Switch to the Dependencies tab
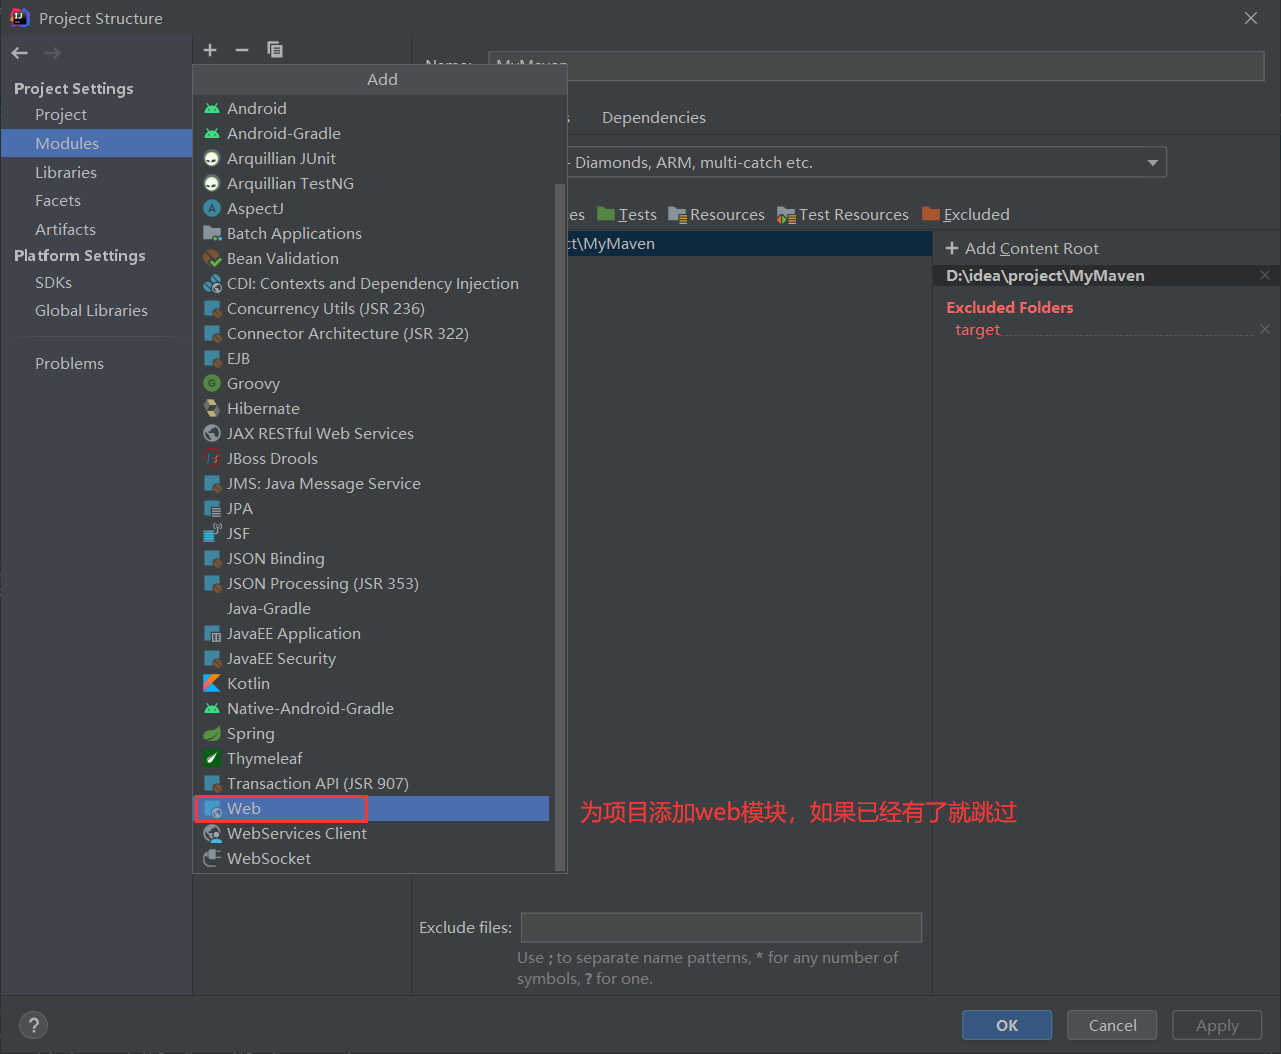Image resolution: width=1281 pixels, height=1054 pixels. pyautogui.click(x=654, y=117)
